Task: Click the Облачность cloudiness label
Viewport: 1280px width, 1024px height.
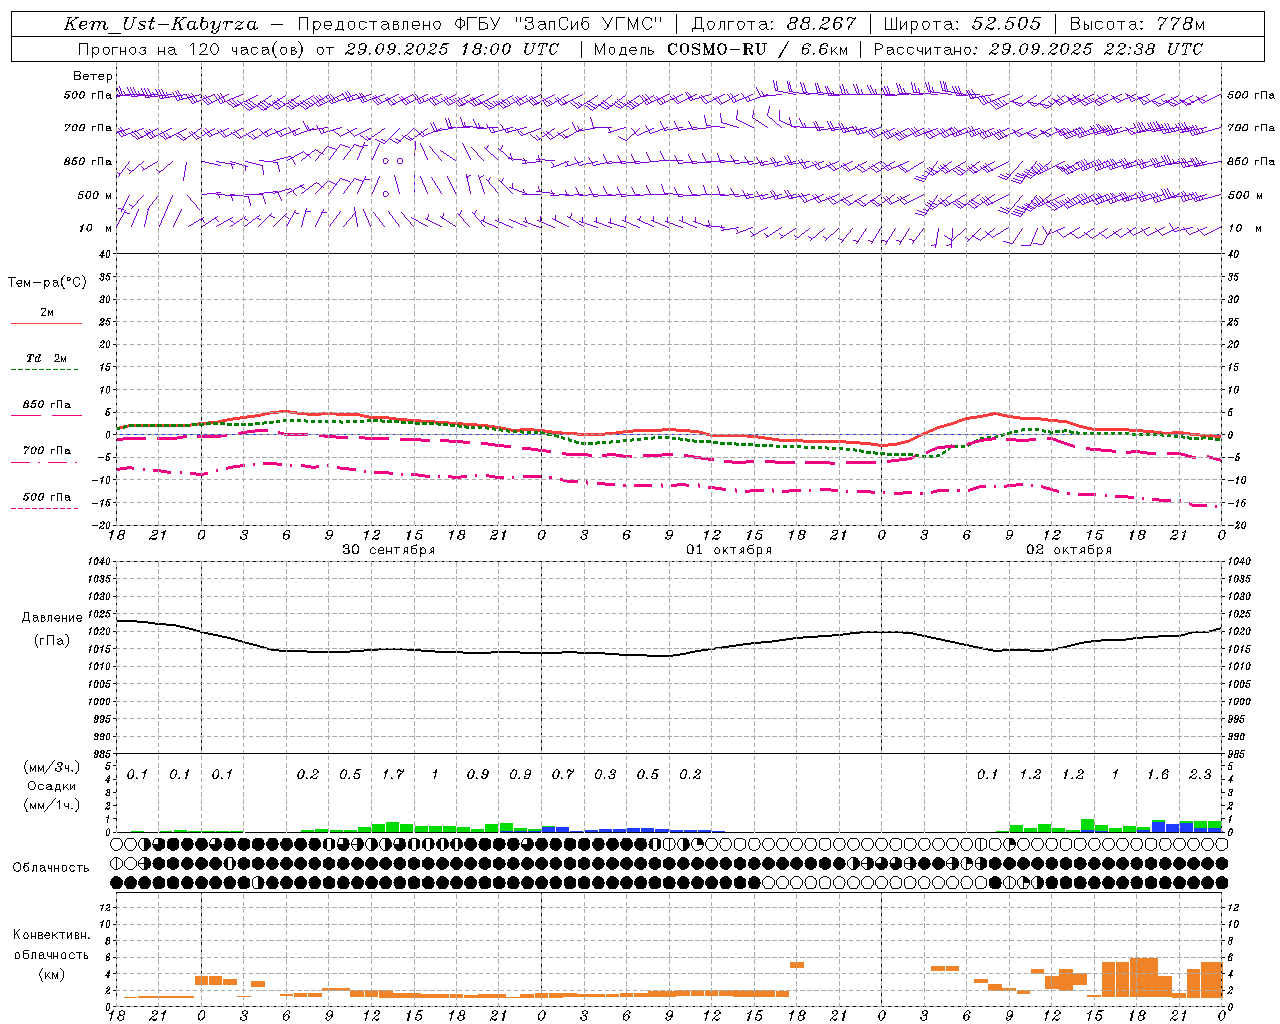Action: pos(51,867)
